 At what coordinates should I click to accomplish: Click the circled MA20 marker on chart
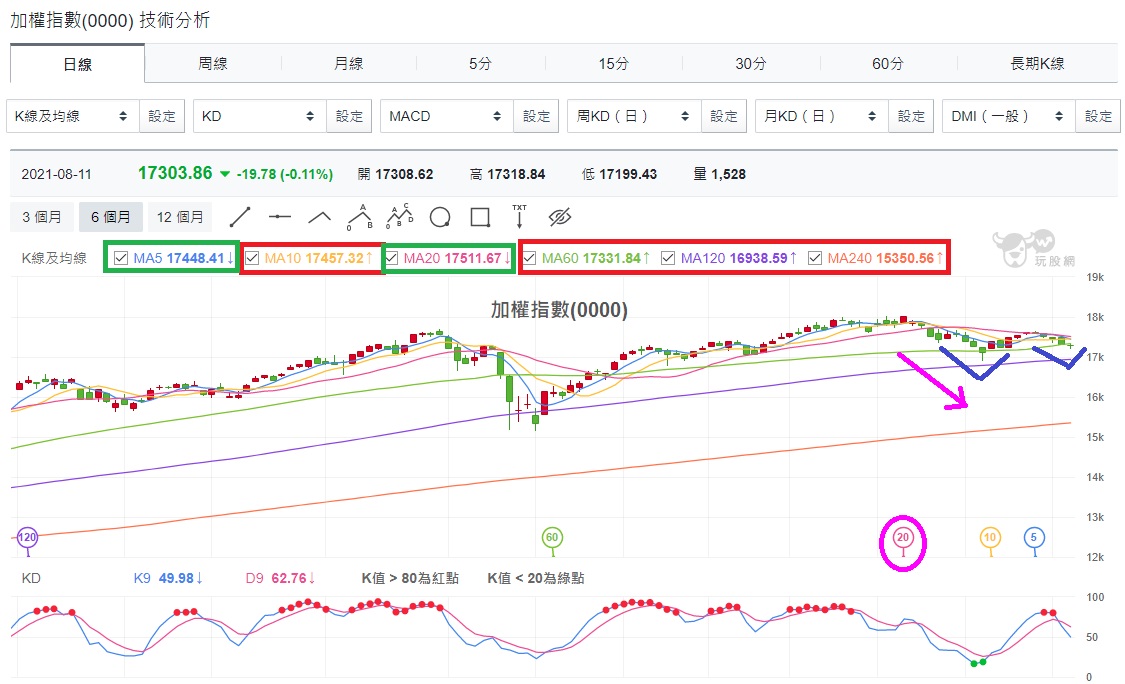coord(903,538)
